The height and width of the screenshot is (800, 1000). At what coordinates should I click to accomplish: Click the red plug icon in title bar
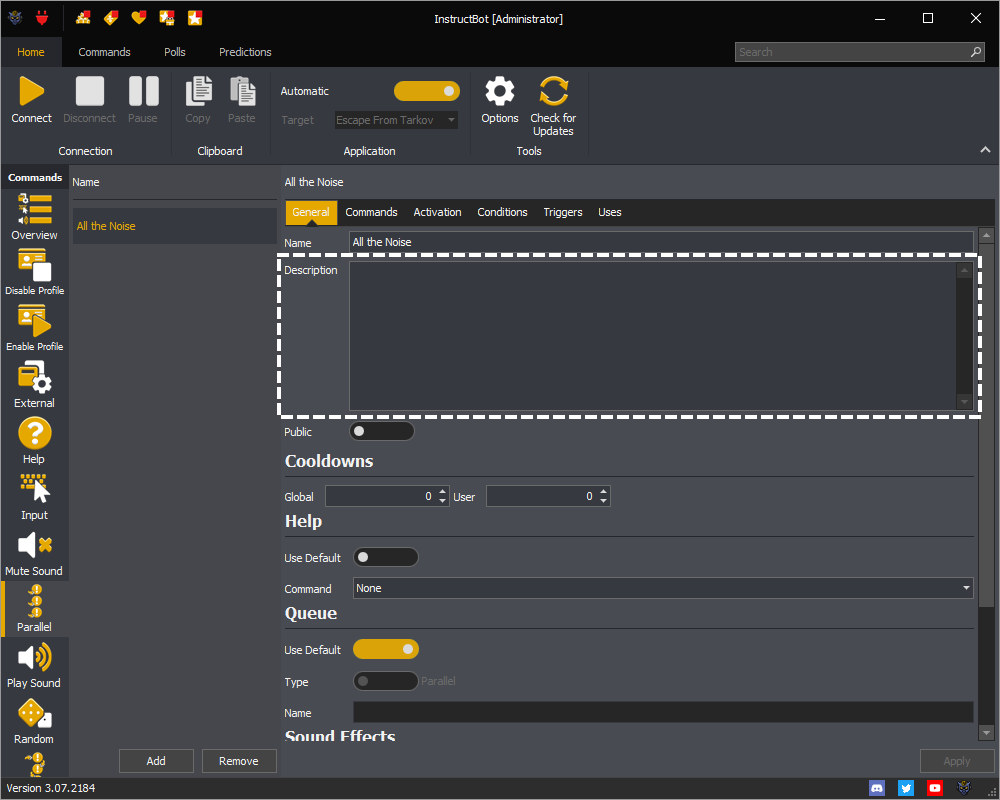click(x=42, y=18)
